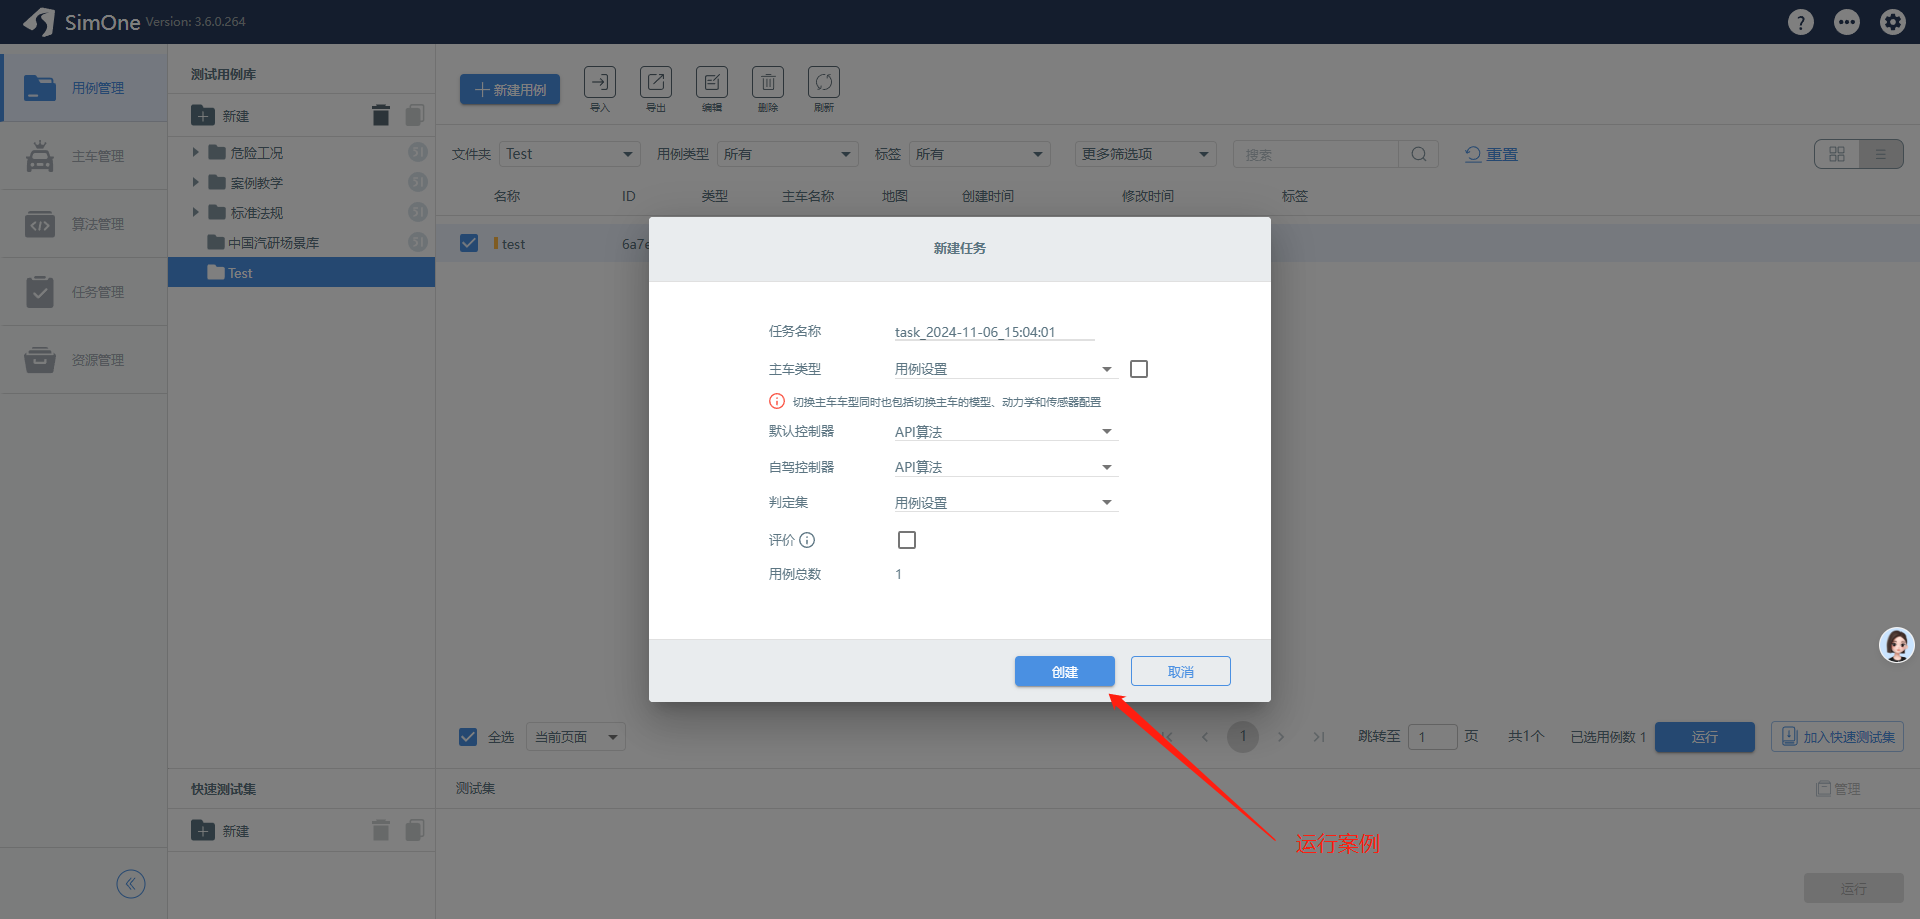Click the export (导出) toolbar icon

point(656,83)
